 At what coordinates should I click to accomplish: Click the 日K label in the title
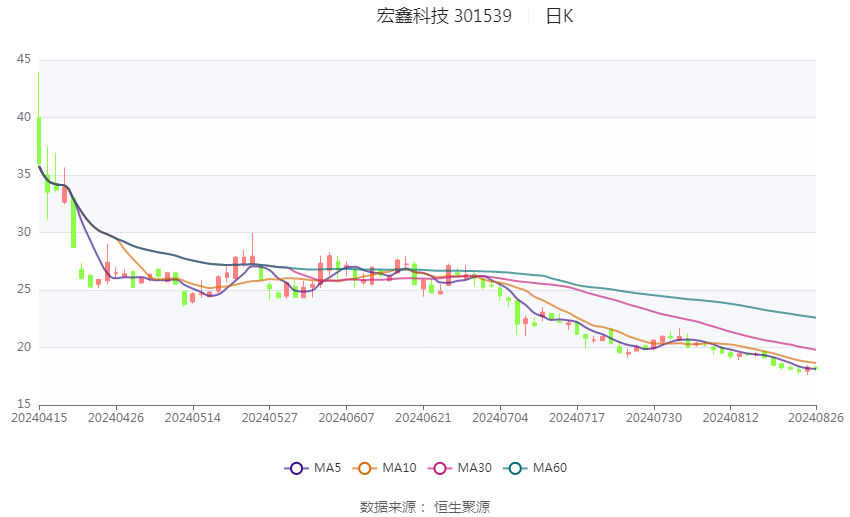[559, 16]
